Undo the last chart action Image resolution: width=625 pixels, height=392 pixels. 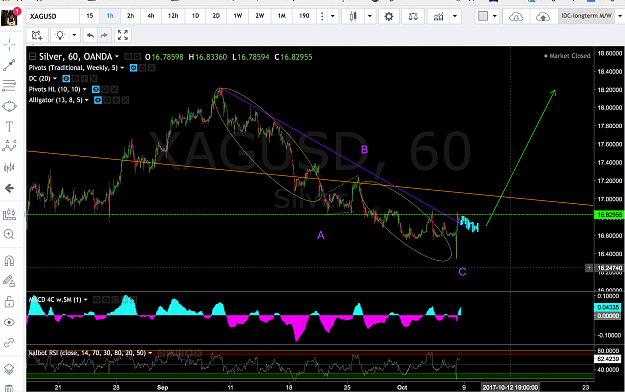pyautogui.click(x=90, y=35)
